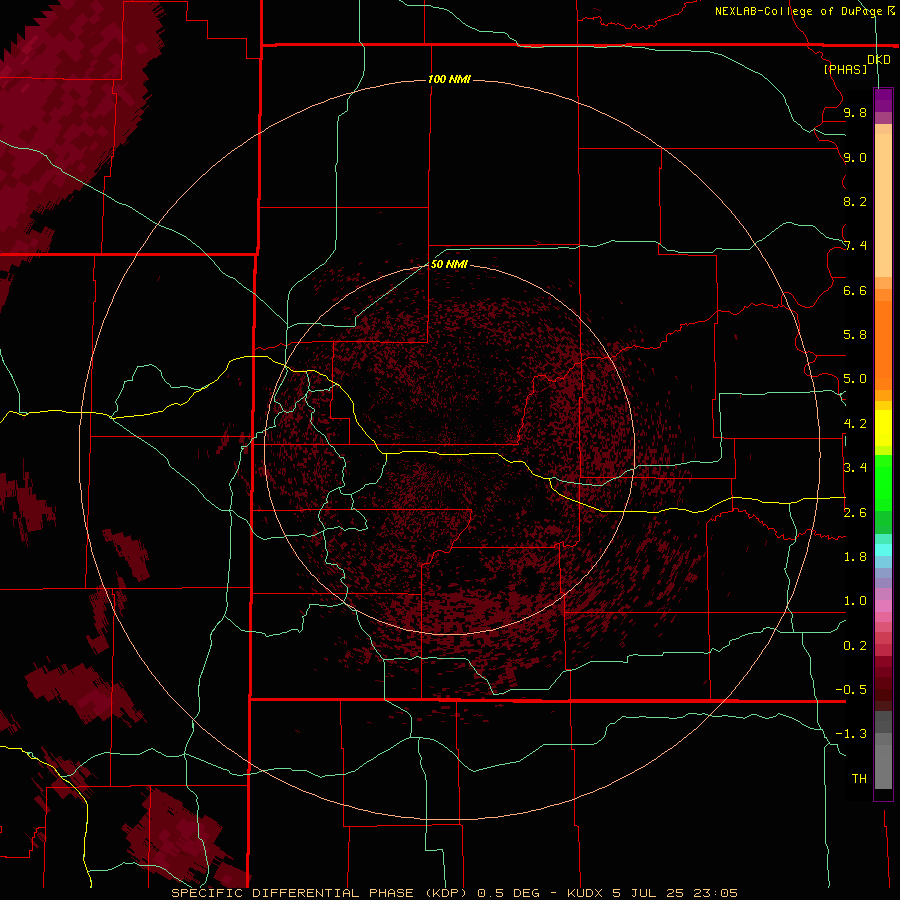Click the 6.6 legend value
This screenshot has width=900, height=900.
point(855,290)
